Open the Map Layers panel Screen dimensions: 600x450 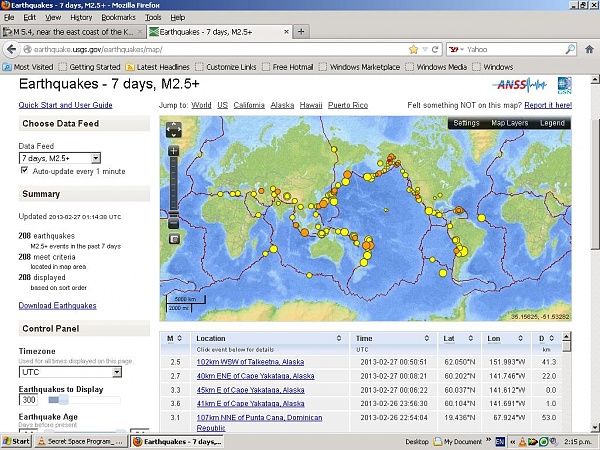pyautogui.click(x=510, y=123)
